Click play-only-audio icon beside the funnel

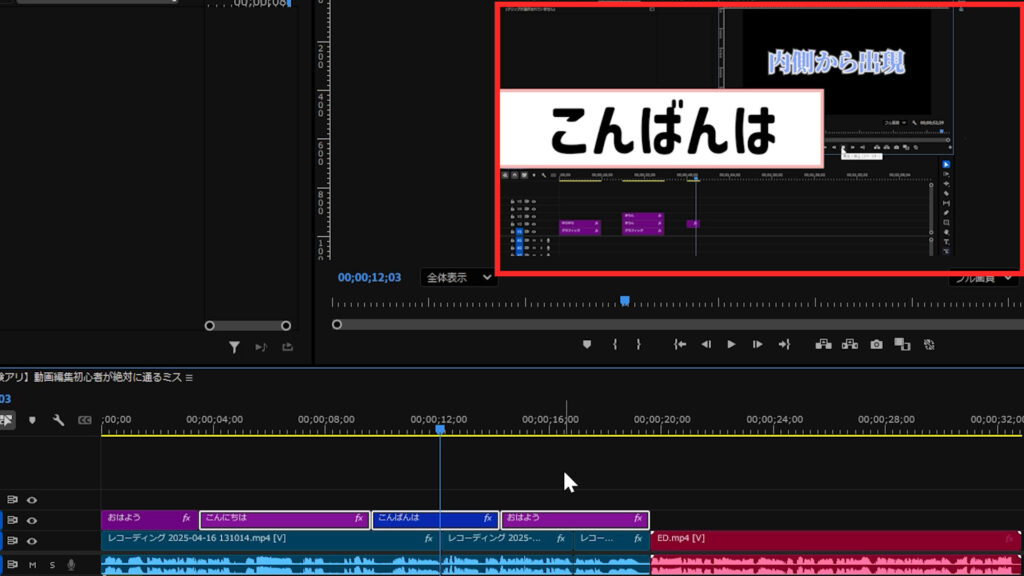261,347
